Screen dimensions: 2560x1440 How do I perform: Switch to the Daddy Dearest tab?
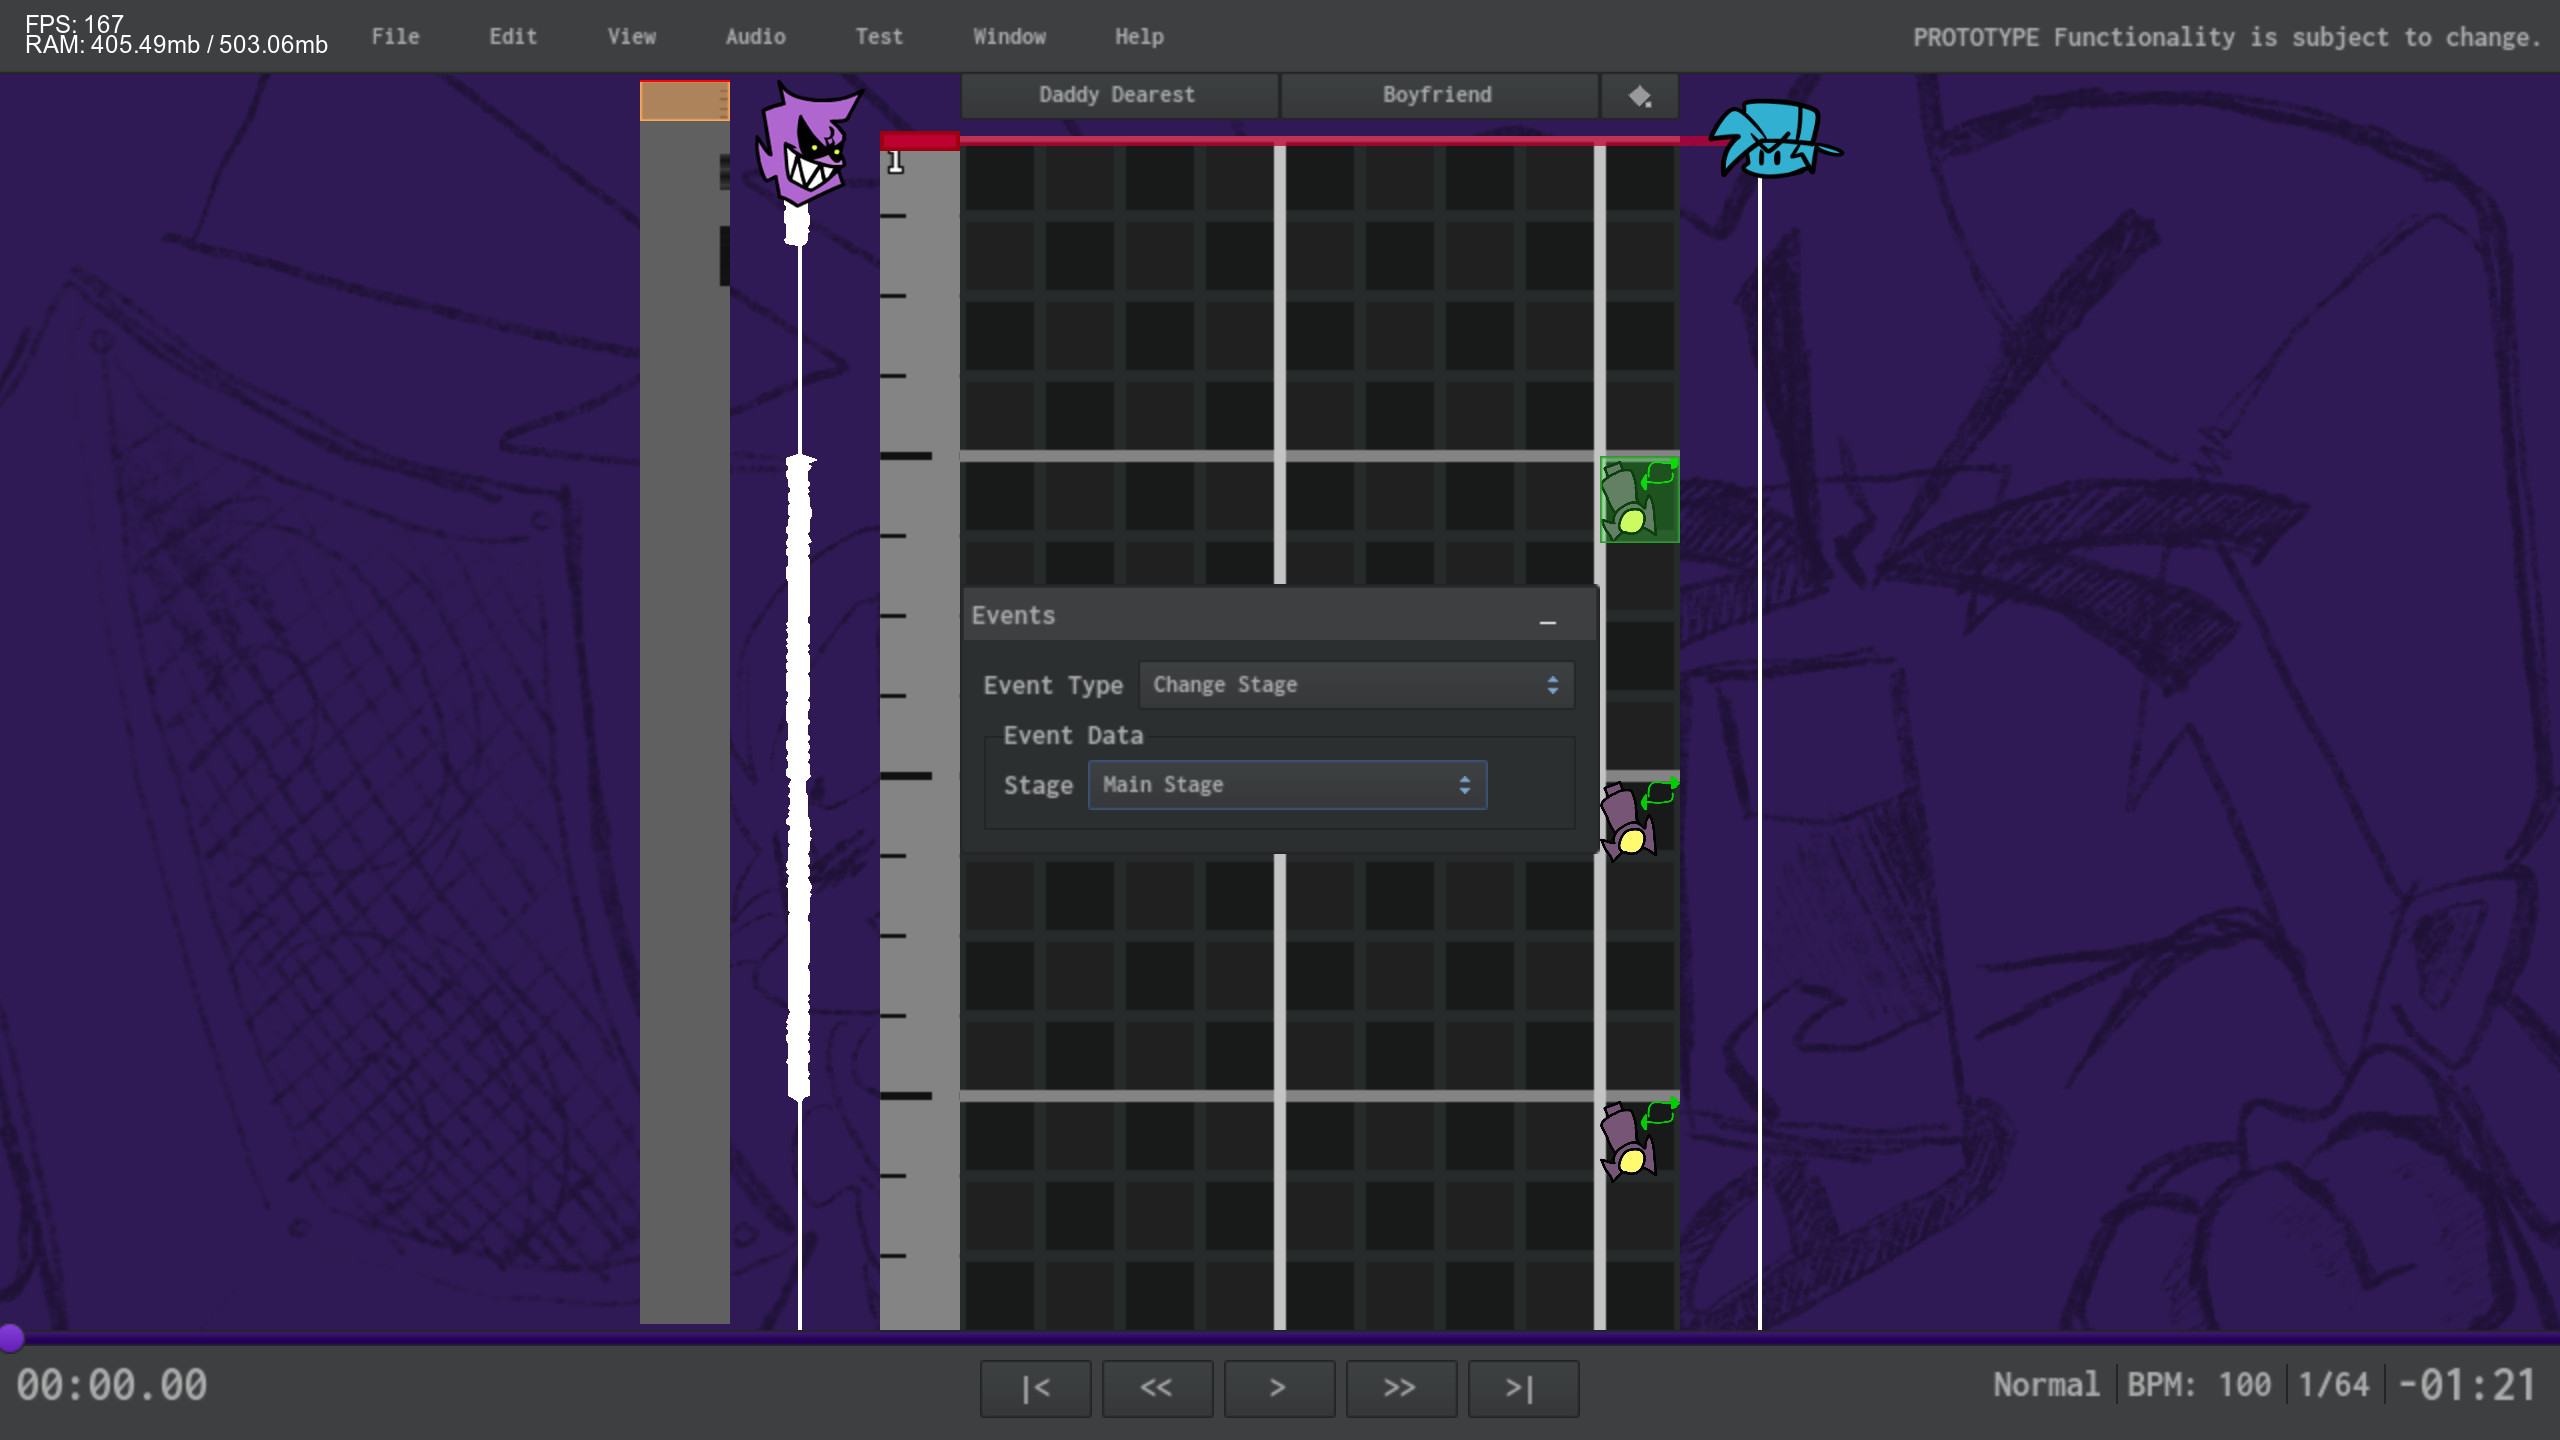(1116, 95)
